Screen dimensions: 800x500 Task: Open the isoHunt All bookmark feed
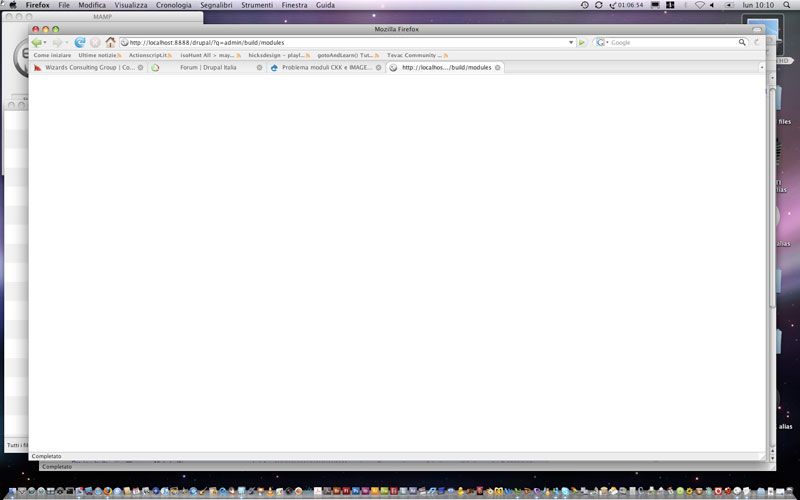coord(211,55)
